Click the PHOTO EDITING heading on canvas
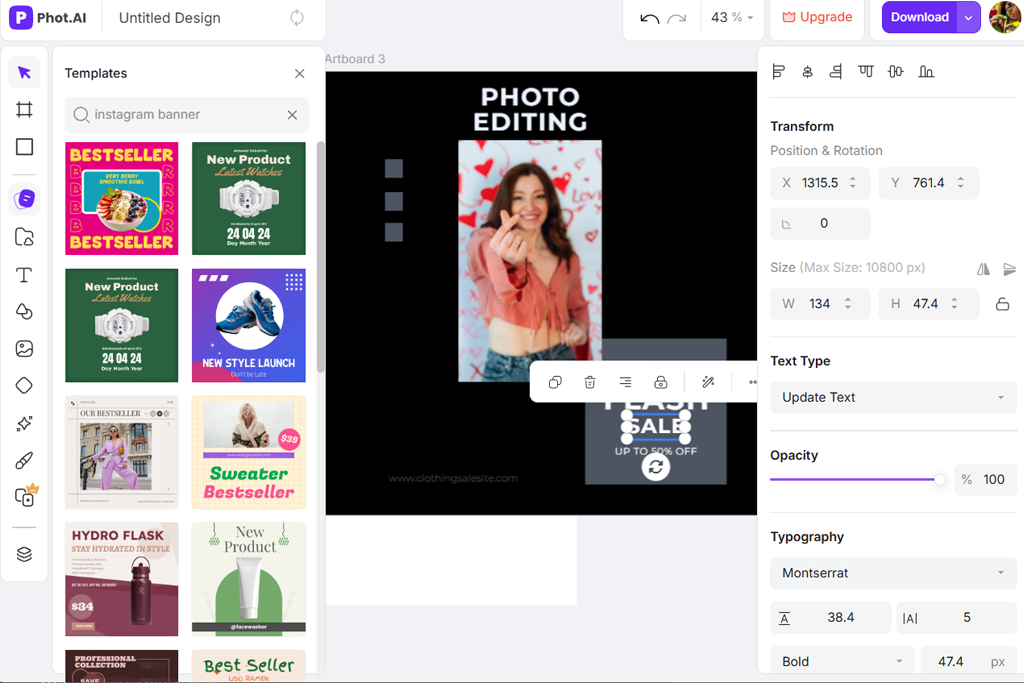 (530, 110)
